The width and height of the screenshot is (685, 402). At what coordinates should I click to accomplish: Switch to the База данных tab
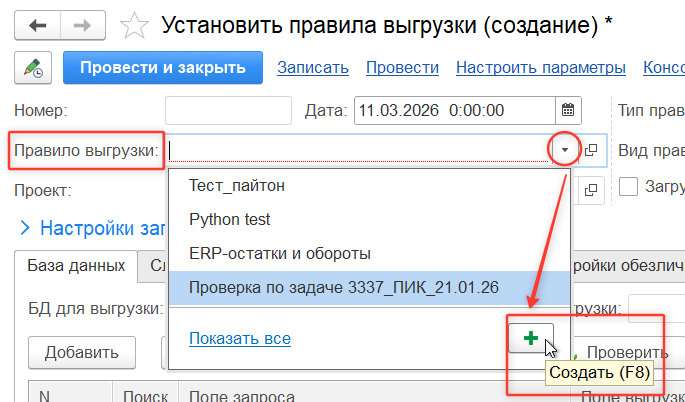76,265
